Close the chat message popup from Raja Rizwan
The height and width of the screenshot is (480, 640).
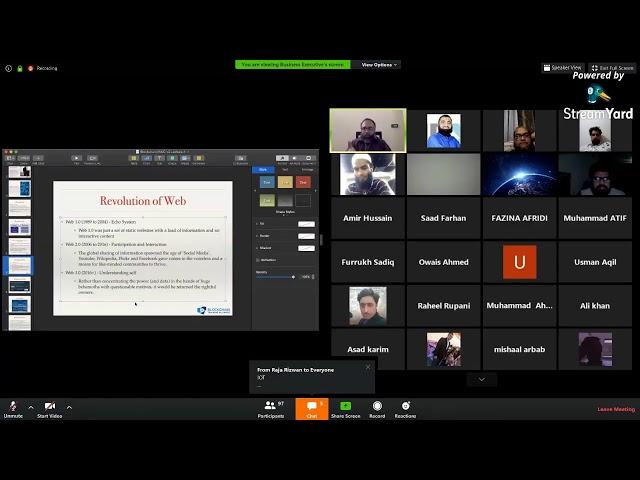(x=367, y=367)
